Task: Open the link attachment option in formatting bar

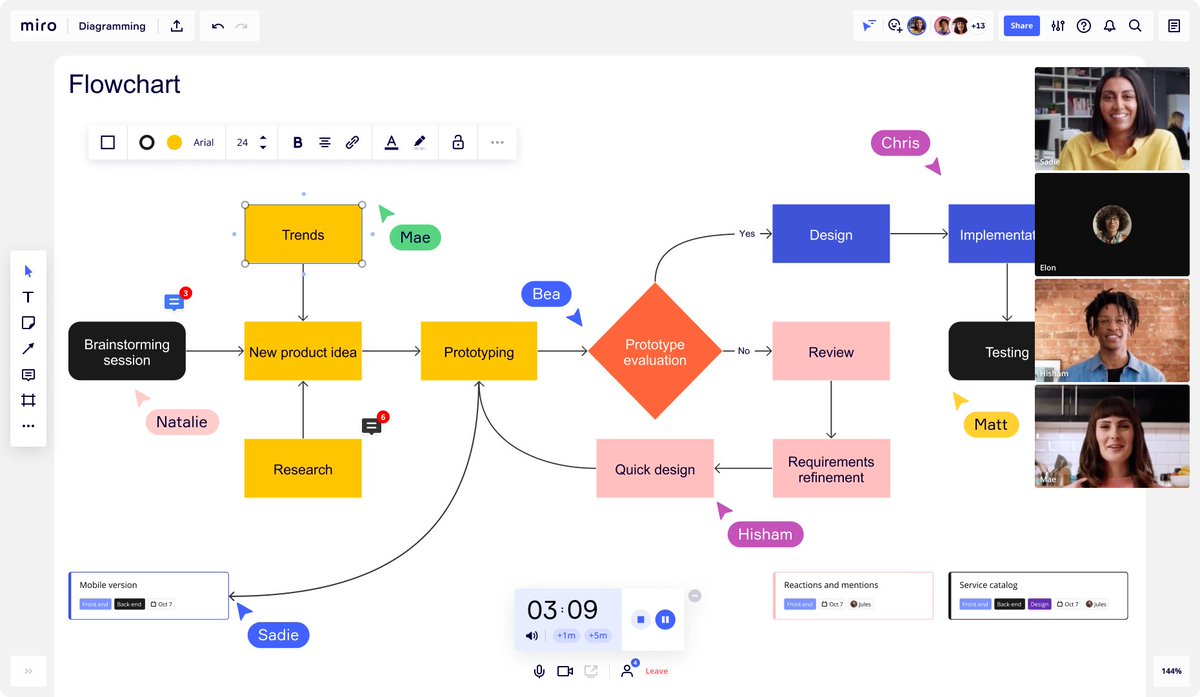Action: click(x=352, y=142)
